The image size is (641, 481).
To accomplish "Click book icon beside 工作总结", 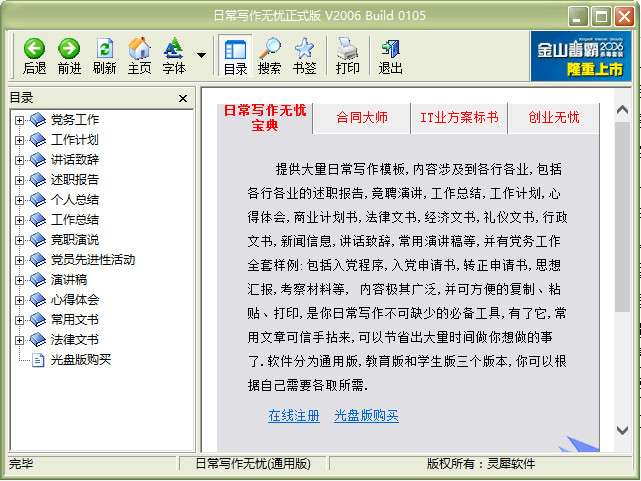I will click(x=38, y=220).
